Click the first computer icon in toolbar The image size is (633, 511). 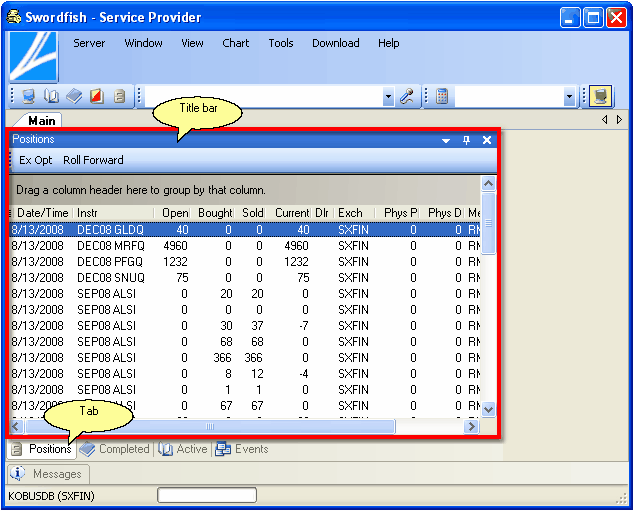click(28, 97)
